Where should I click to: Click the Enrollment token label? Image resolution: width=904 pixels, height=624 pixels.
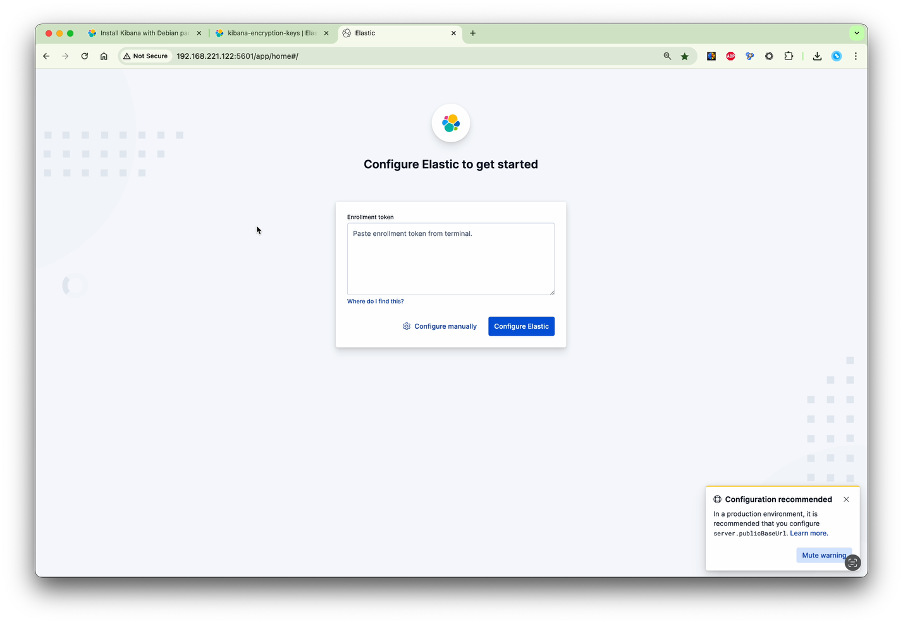(370, 217)
